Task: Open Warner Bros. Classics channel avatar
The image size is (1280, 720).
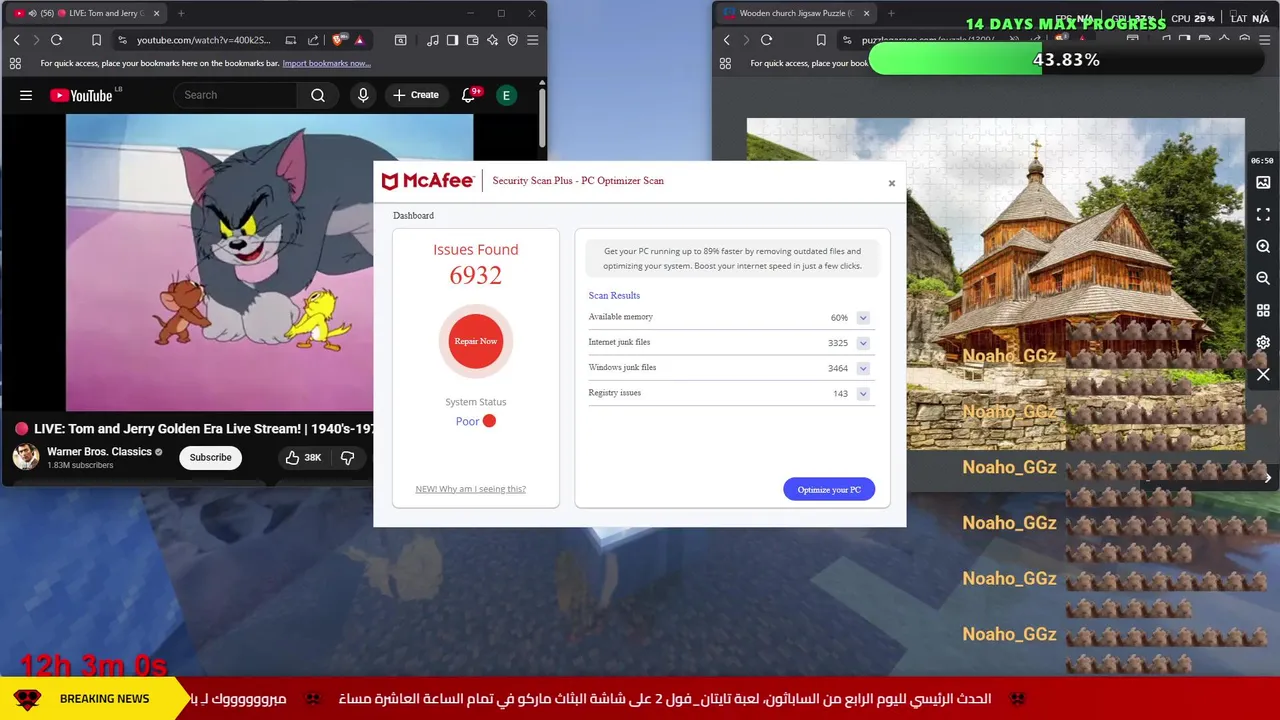Action: pyautogui.click(x=25, y=457)
